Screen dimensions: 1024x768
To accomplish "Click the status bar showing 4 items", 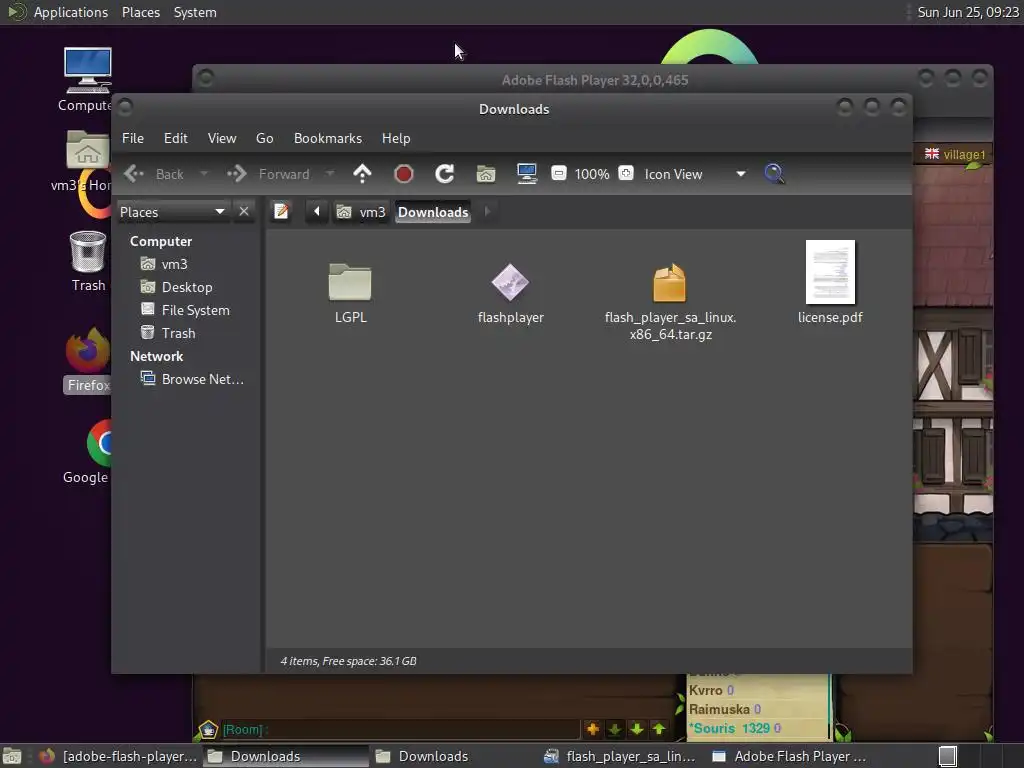I will 348,661.
